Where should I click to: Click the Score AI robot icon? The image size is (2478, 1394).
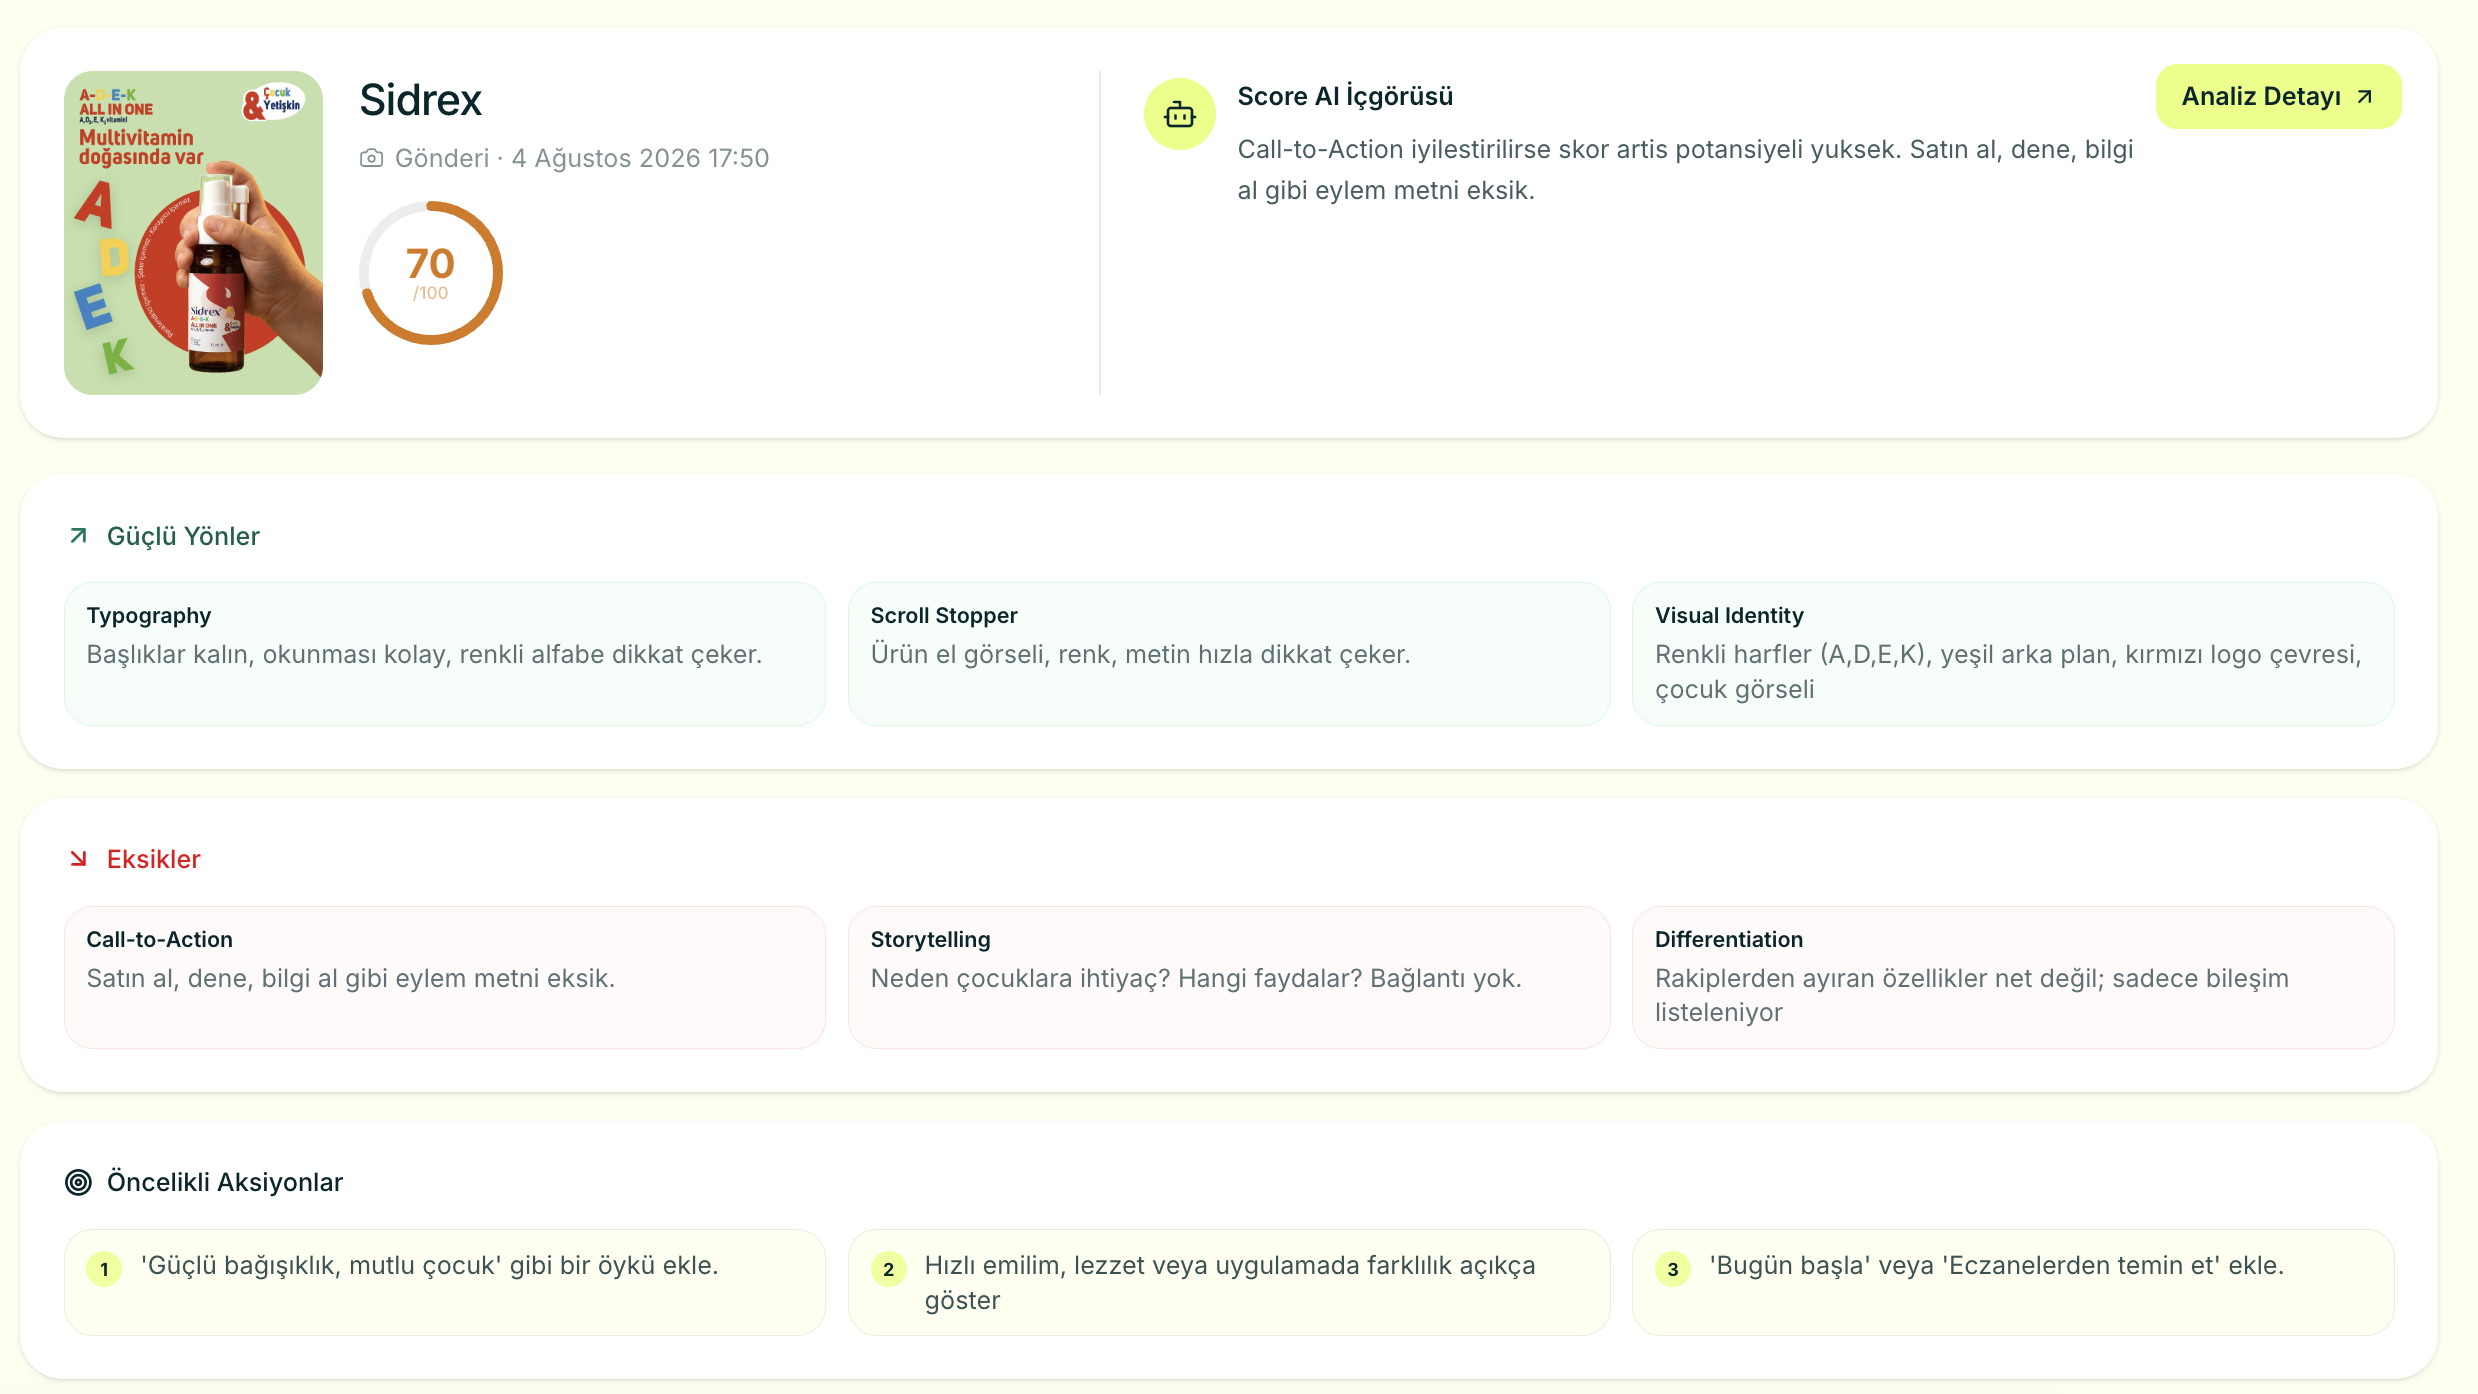tap(1180, 114)
